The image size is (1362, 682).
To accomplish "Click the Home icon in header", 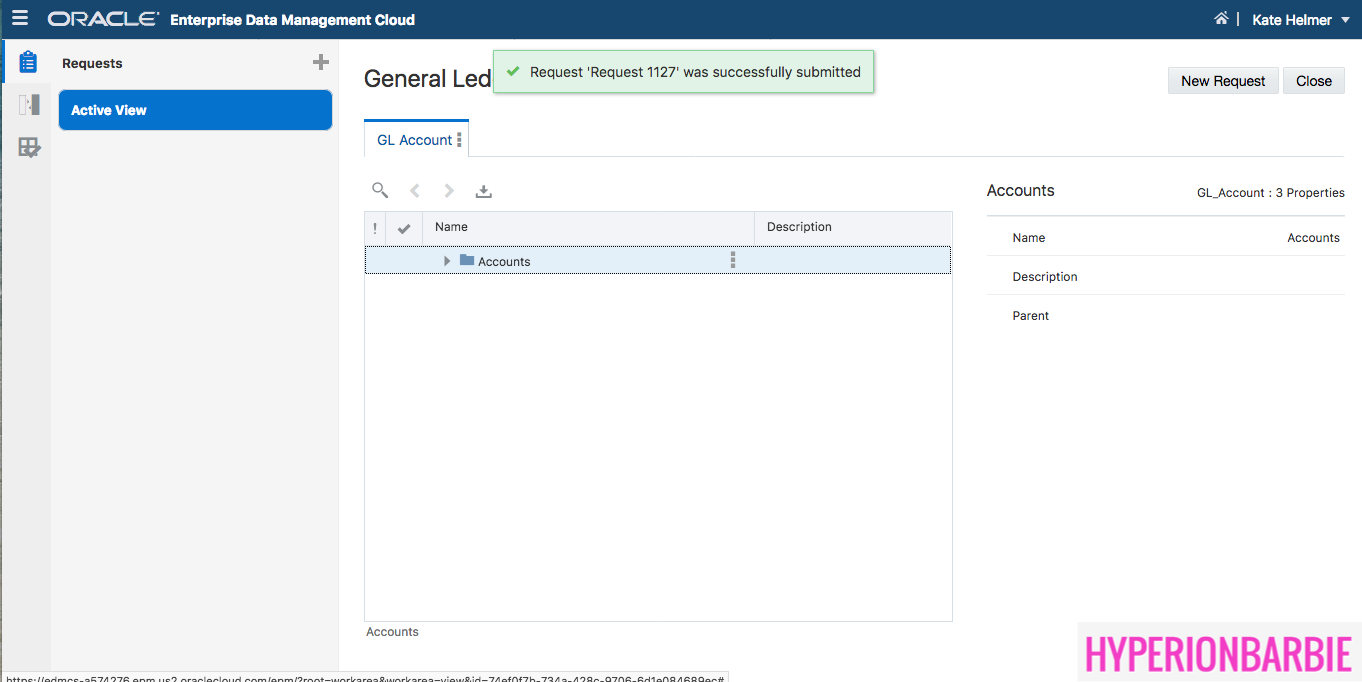I will click(x=1221, y=19).
